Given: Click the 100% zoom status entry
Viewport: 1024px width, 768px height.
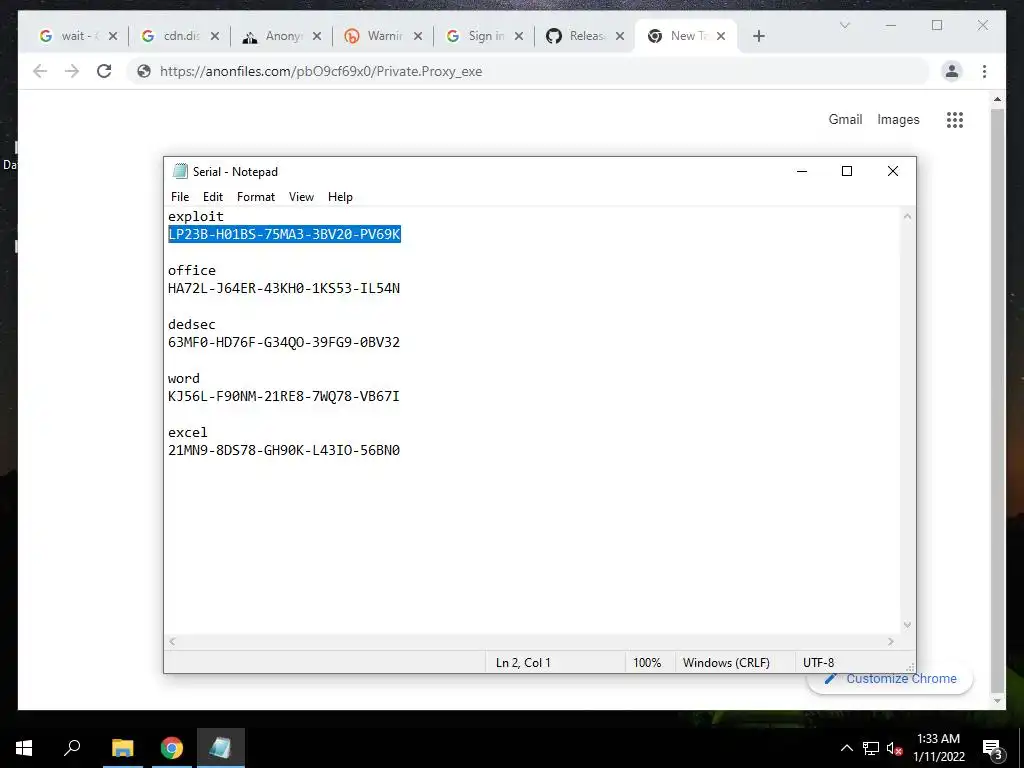Looking at the screenshot, I should coord(647,663).
